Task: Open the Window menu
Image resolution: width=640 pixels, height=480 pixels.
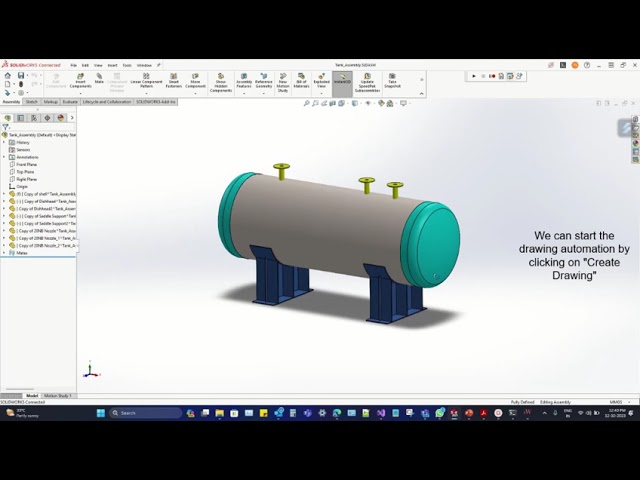Action: [144, 65]
